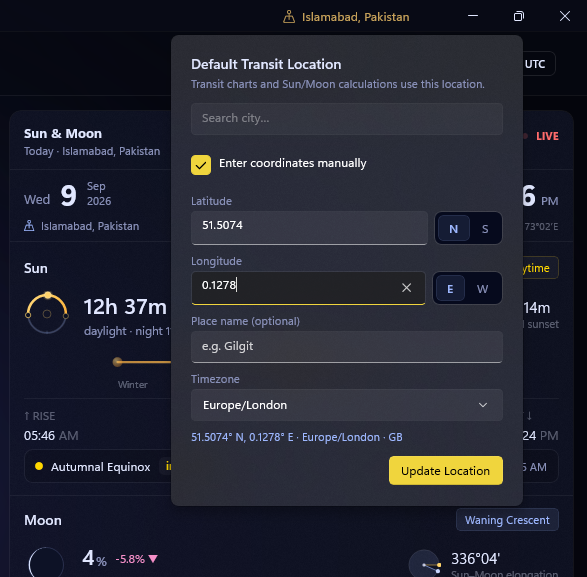Click the 05:46 AM sunrise time
Screen dimensions: 587x577
point(51,435)
